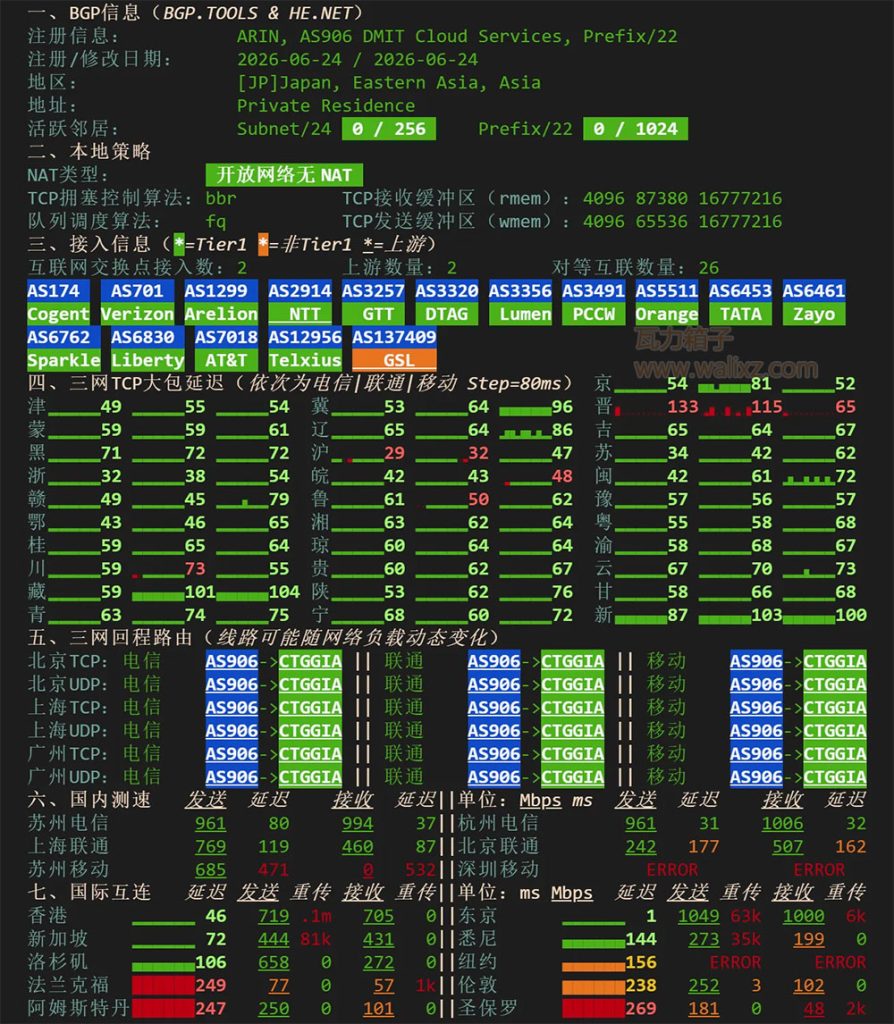Click the 阿姆斯特丹 latency value 247
894x1024 pixels.
210,1009
